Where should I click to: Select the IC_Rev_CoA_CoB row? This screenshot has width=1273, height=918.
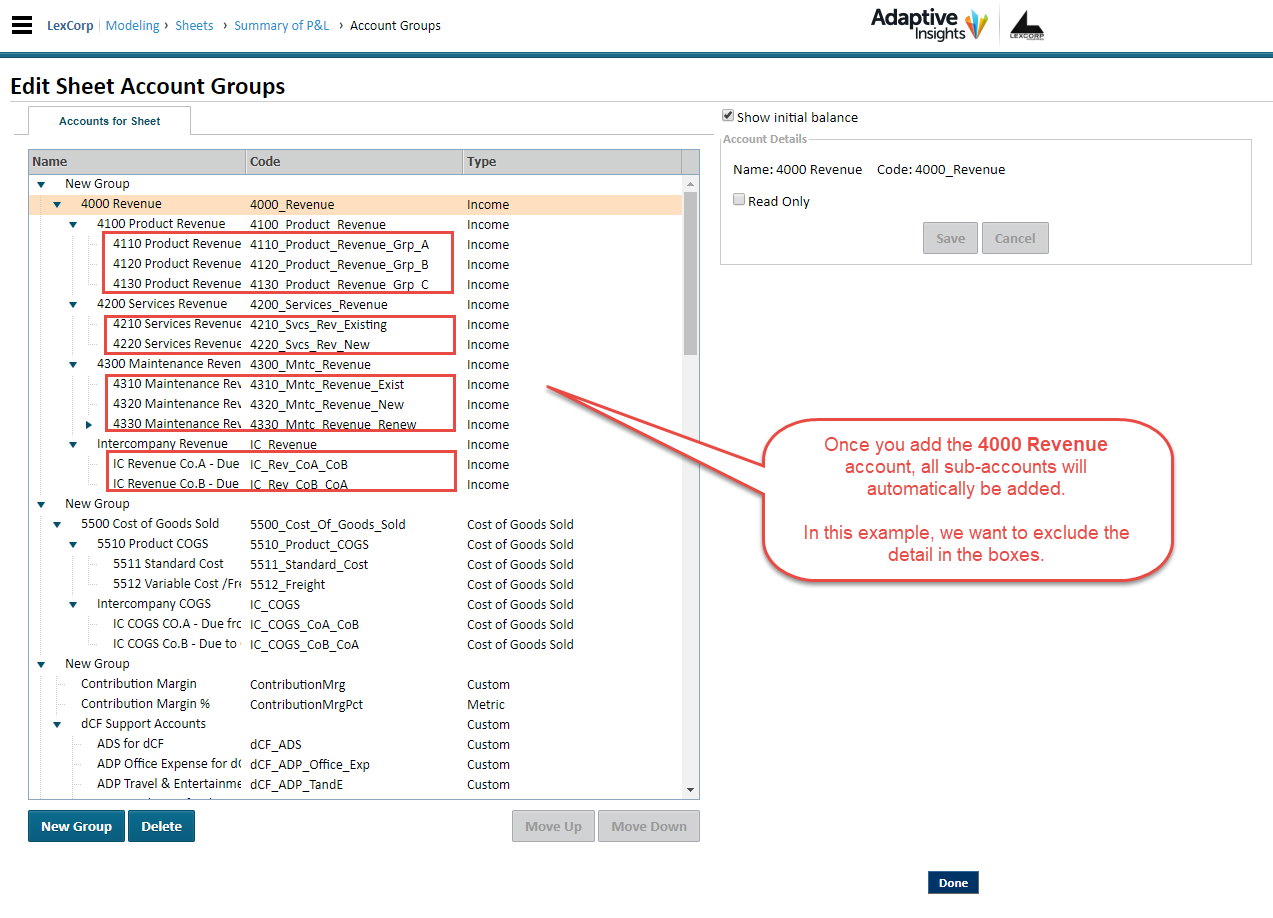(x=355, y=464)
